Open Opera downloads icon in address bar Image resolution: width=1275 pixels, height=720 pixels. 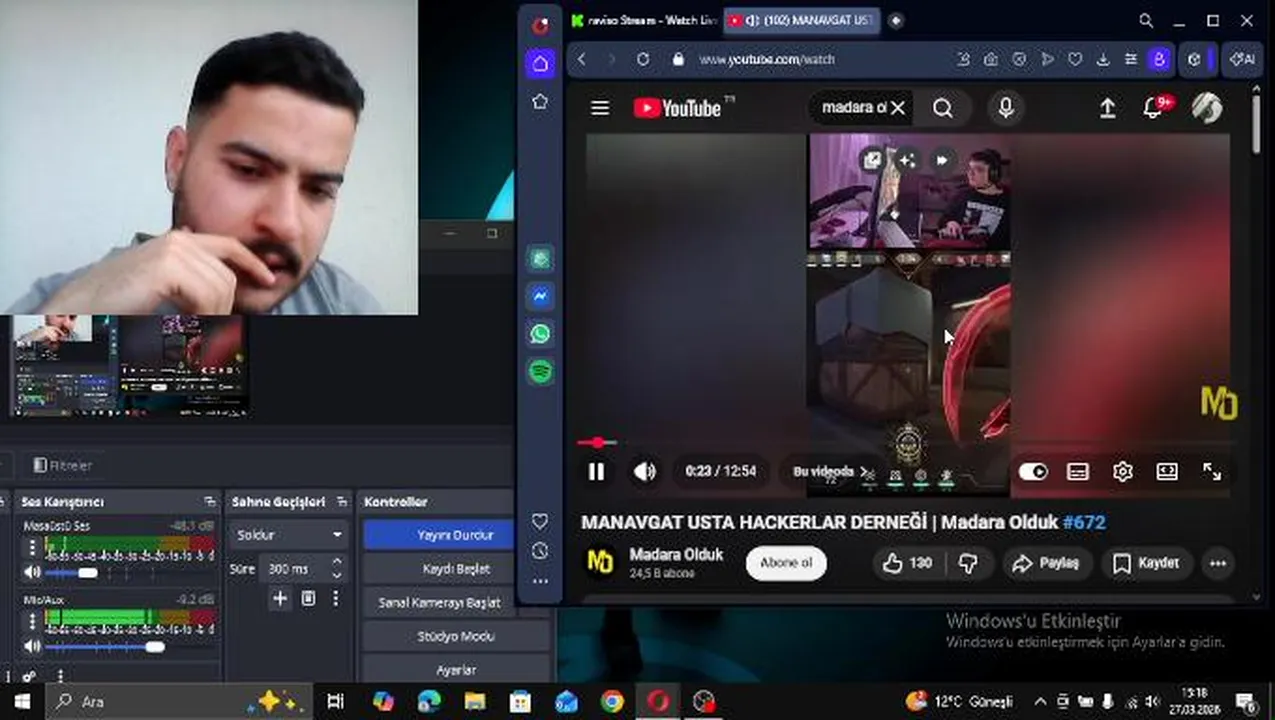(x=1103, y=59)
